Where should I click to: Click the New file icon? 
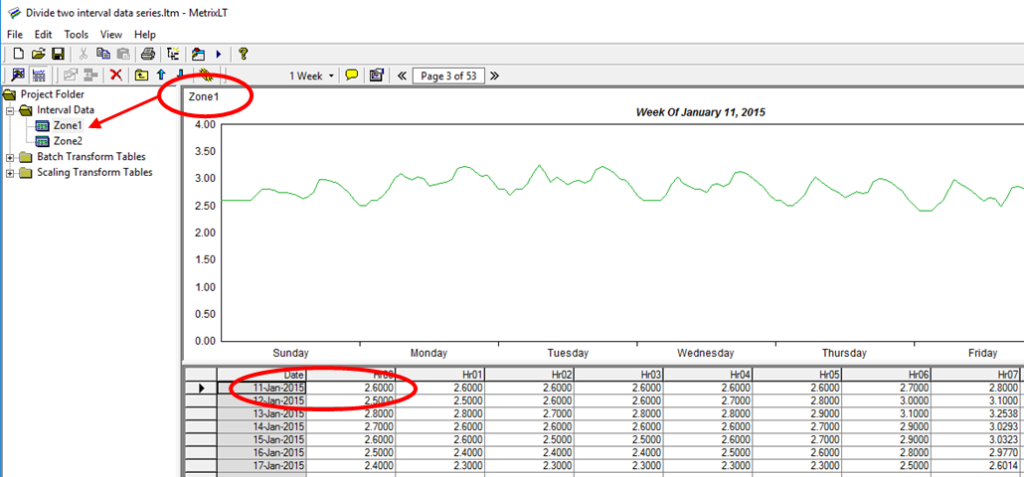pyautogui.click(x=18, y=54)
